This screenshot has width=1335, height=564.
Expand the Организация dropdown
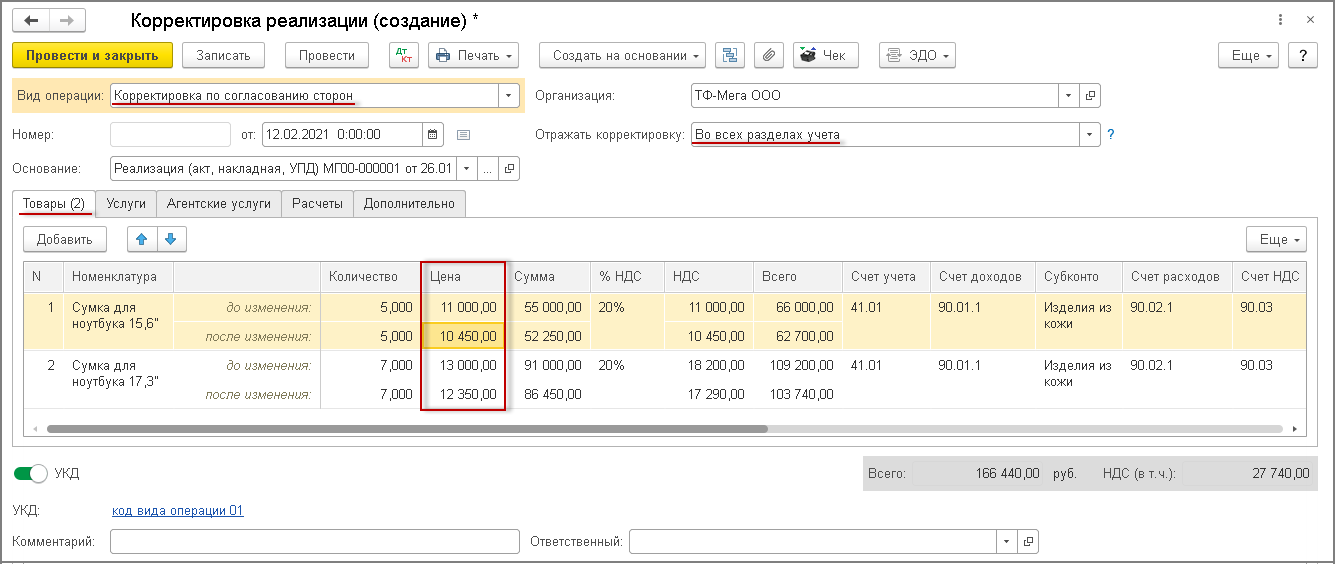[1070, 96]
